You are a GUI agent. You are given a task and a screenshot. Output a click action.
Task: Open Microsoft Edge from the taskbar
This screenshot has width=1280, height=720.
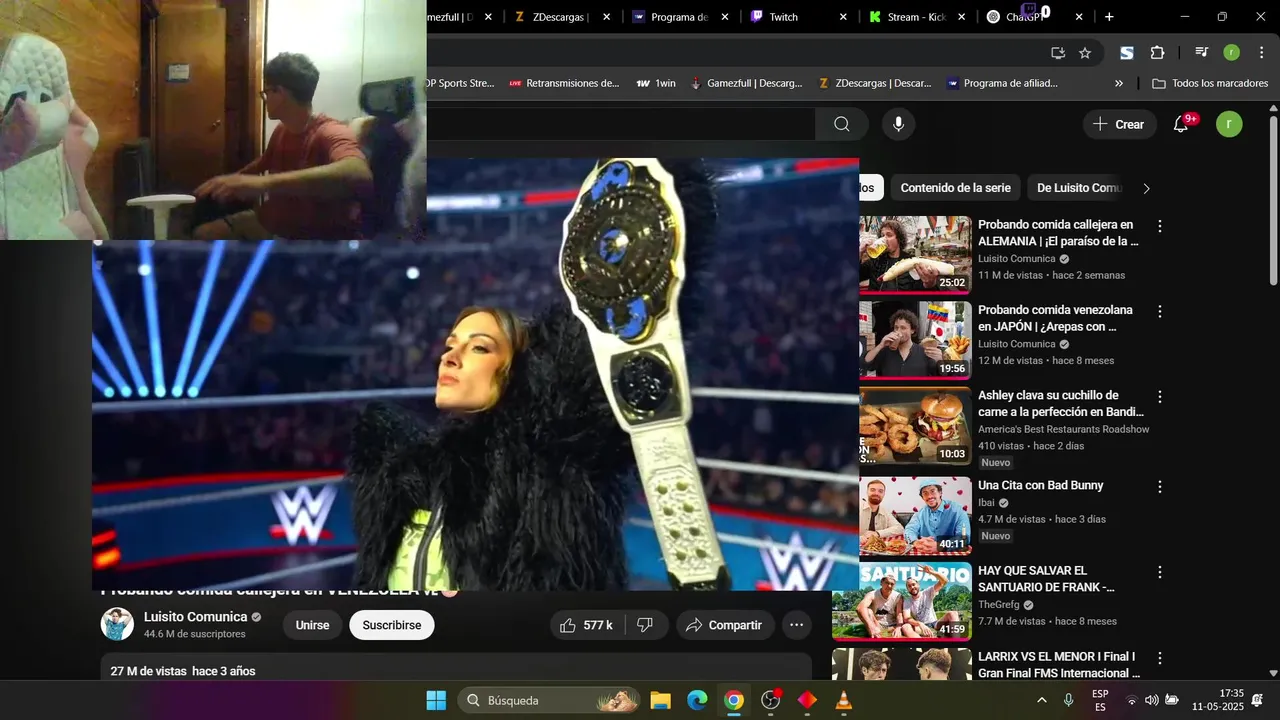(x=697, y=700)
